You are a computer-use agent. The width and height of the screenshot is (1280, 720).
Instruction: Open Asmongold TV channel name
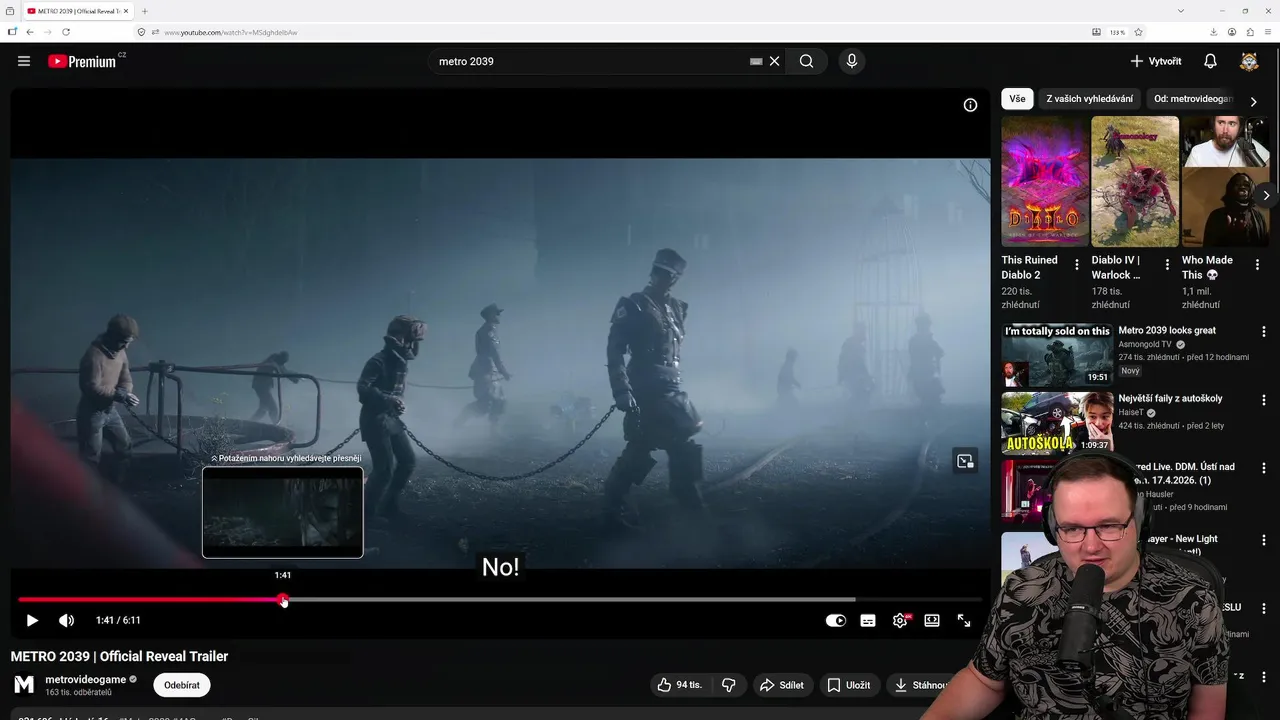1145,344
